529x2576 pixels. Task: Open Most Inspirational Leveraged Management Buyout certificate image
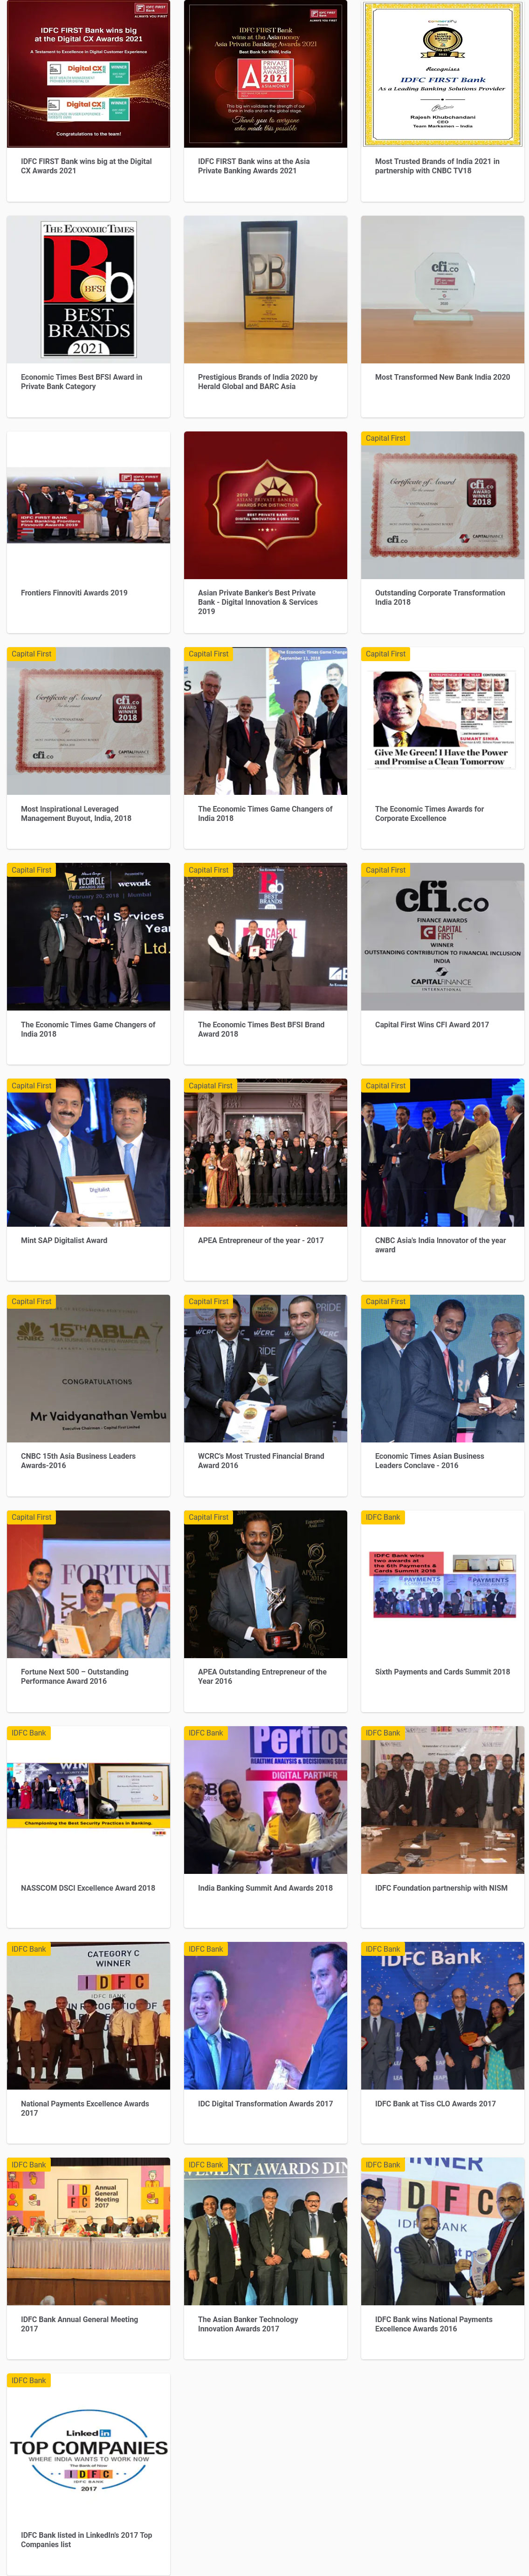[88, 721]
